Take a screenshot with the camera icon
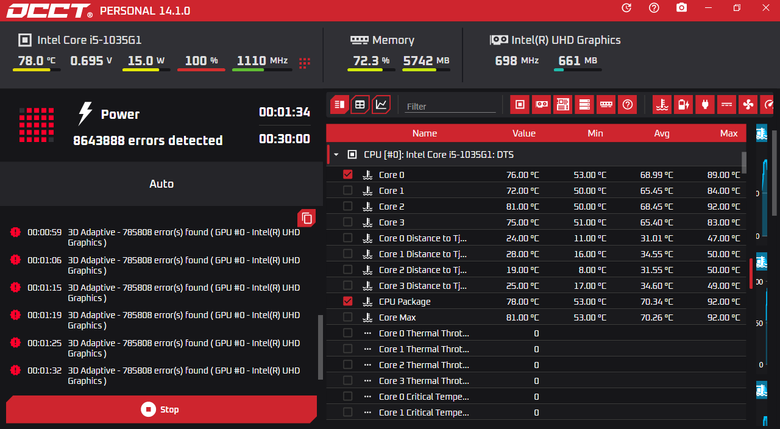Image resolution: width=780 pixels, height=429 pixels. pyautogui.click(x=681, y=8)
